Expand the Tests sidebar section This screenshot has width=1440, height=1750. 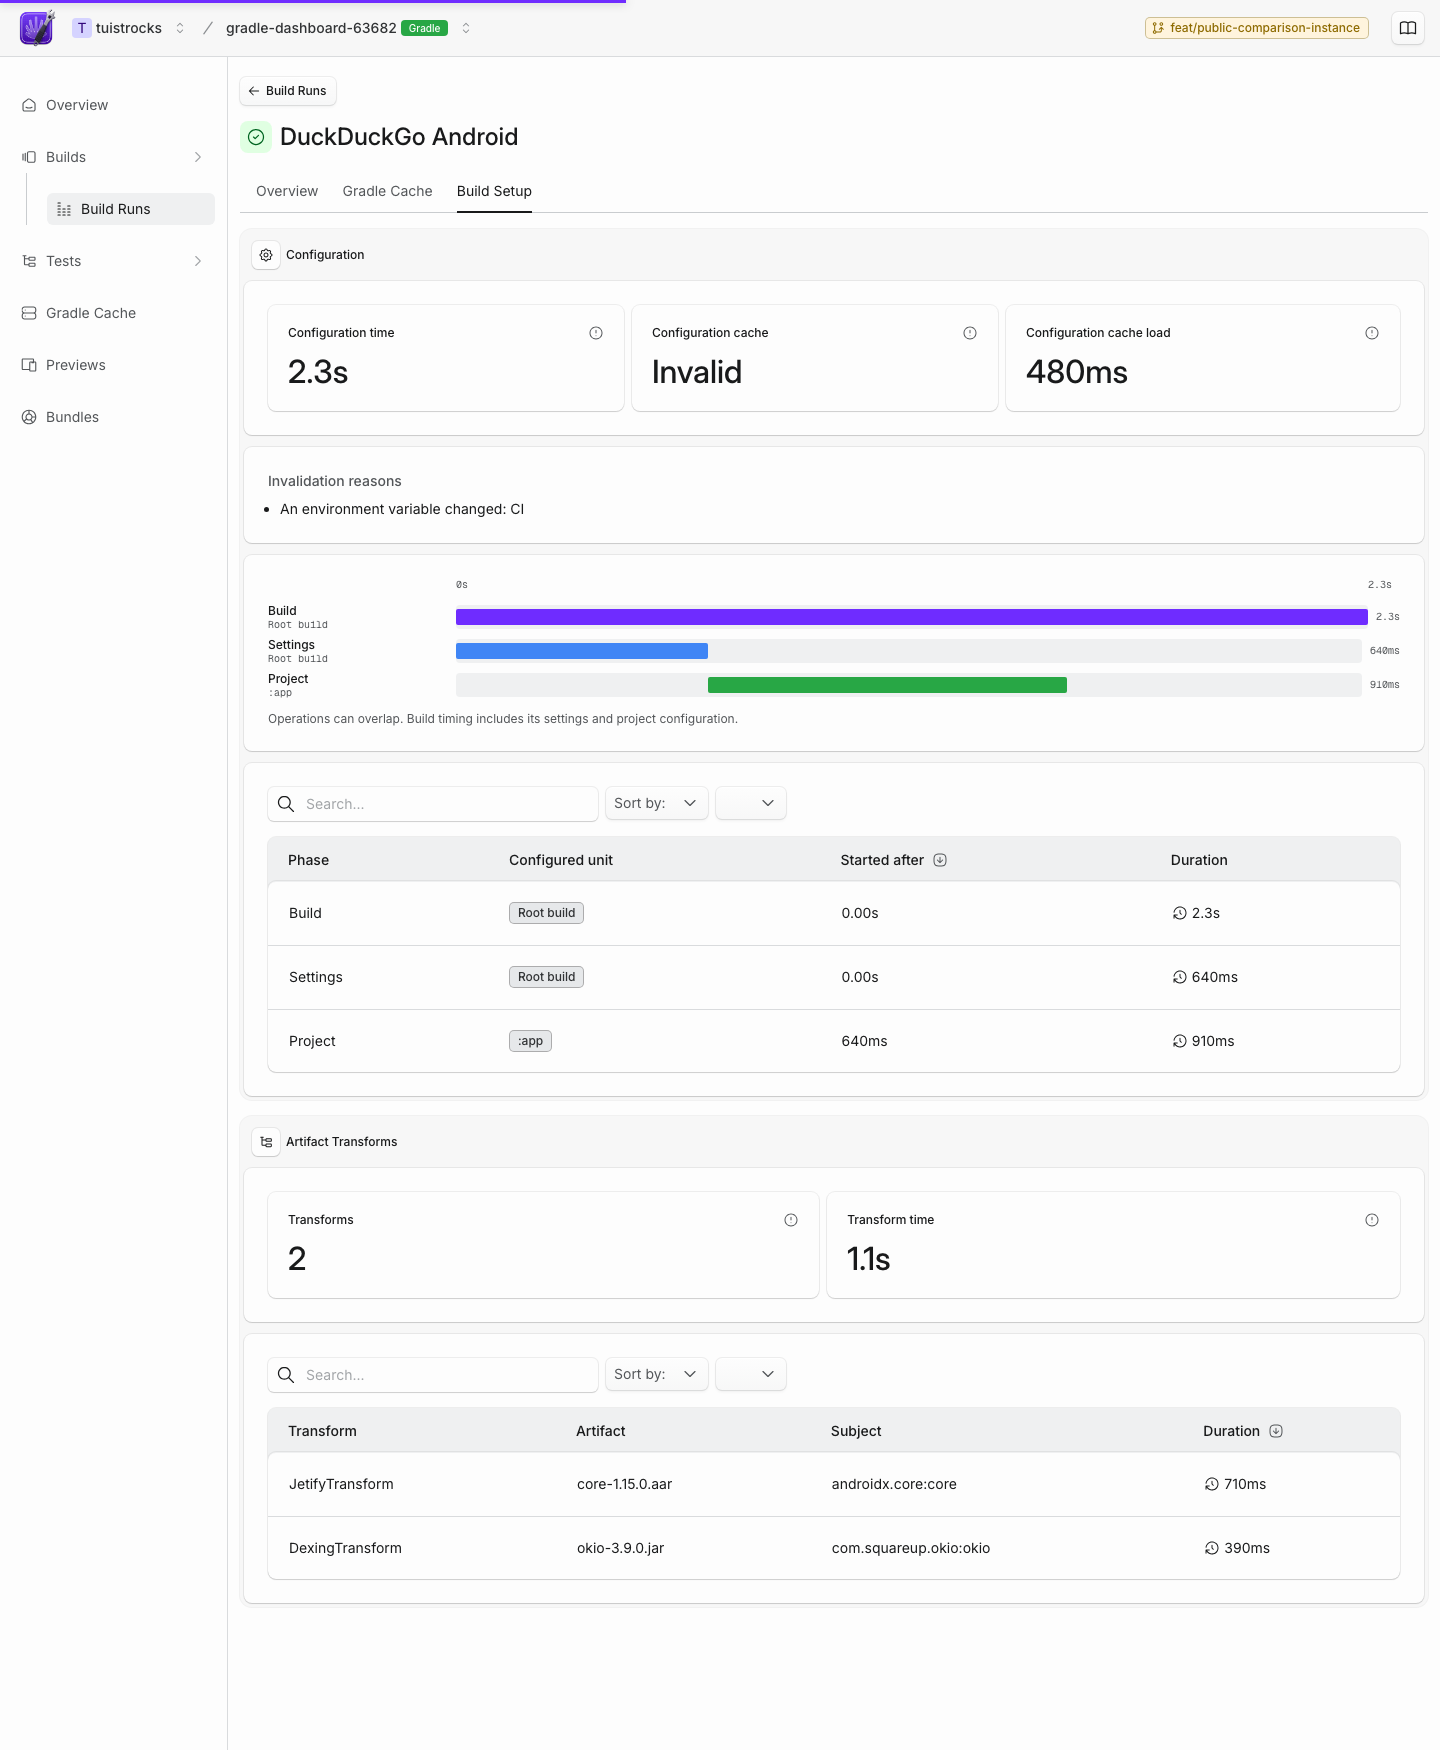tap(198, 261)
